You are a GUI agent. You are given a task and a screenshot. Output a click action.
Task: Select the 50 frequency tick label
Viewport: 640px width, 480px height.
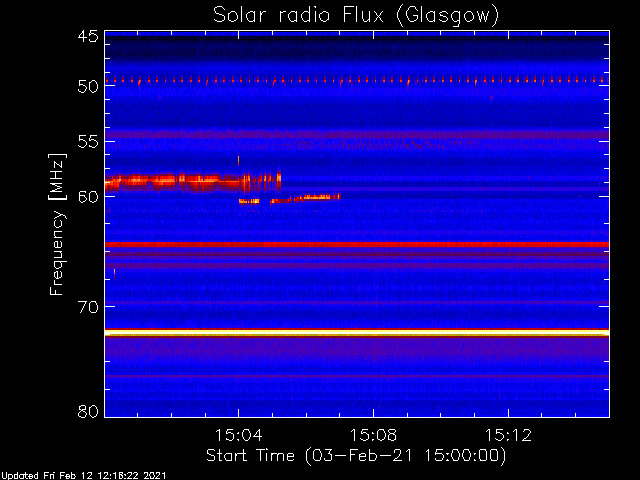coord(88,86)
